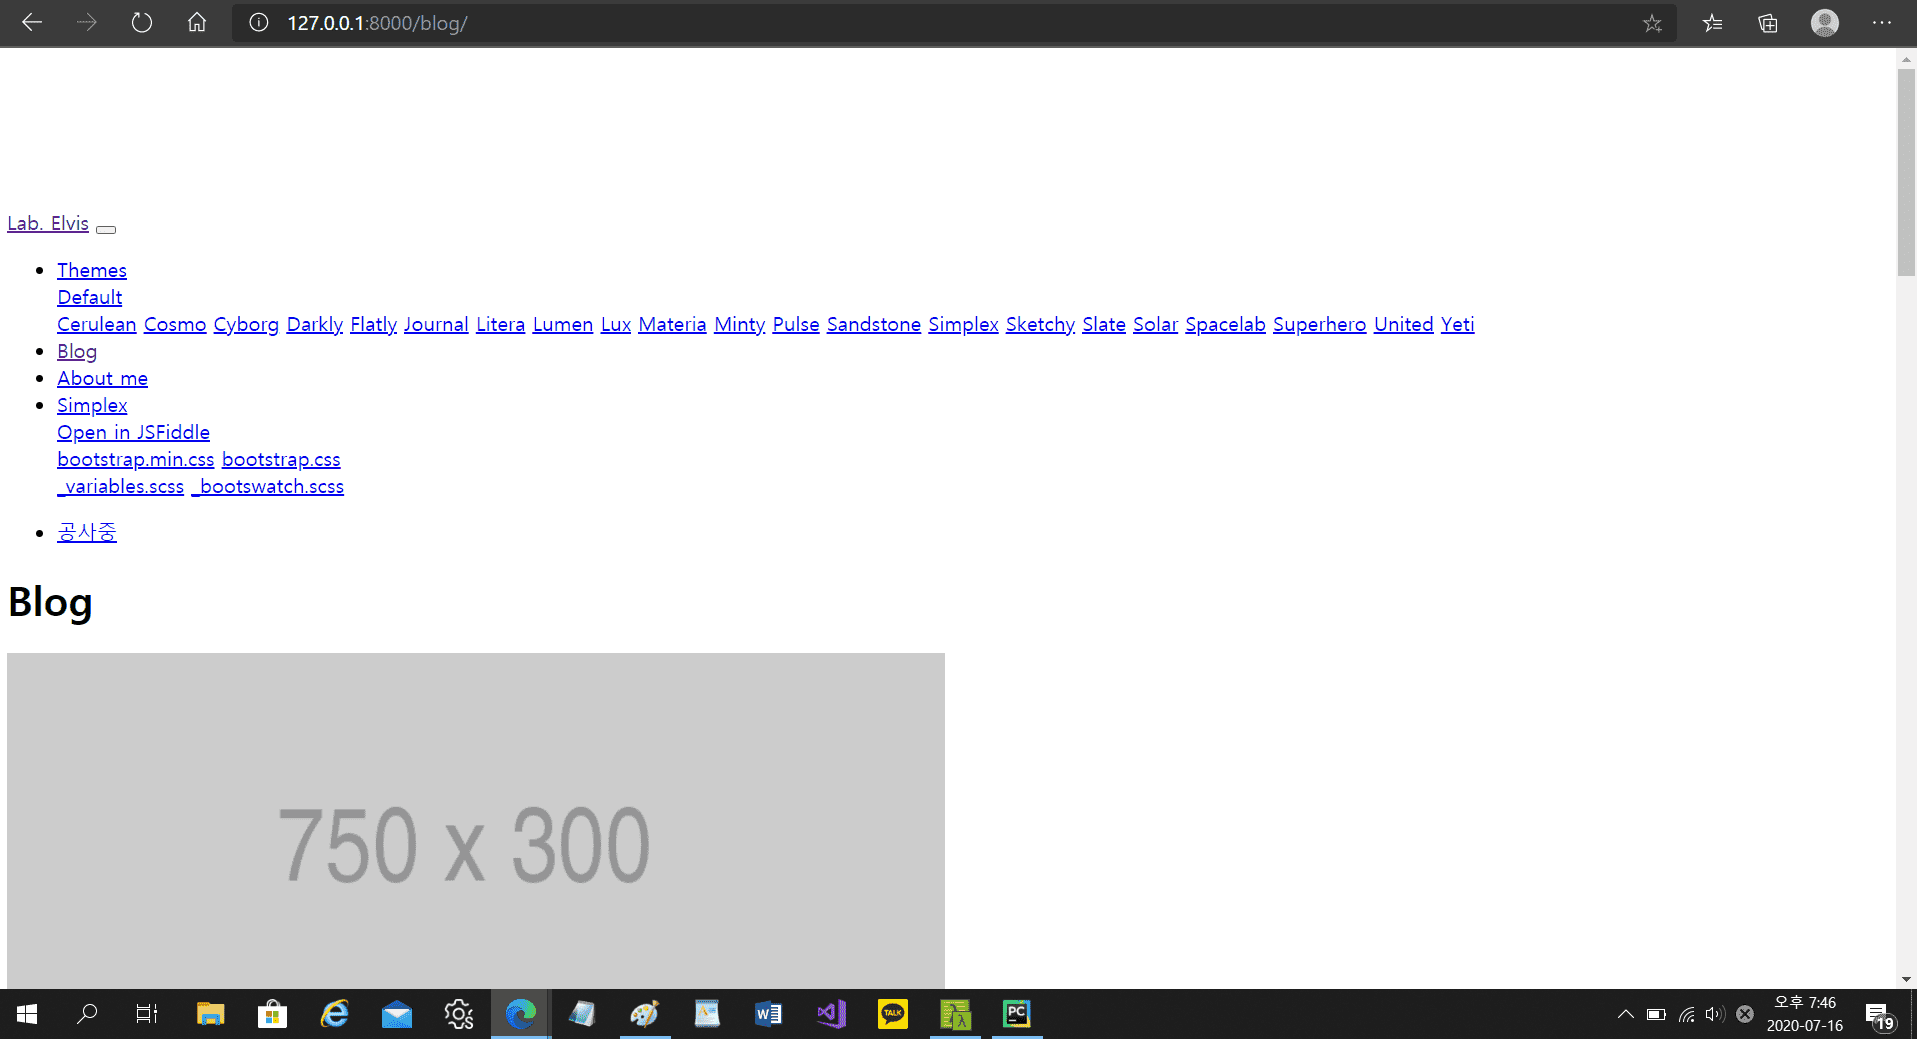Show hidden system tray icons
The height and width of the screenshot is (1039, 1917).
1626,1014
